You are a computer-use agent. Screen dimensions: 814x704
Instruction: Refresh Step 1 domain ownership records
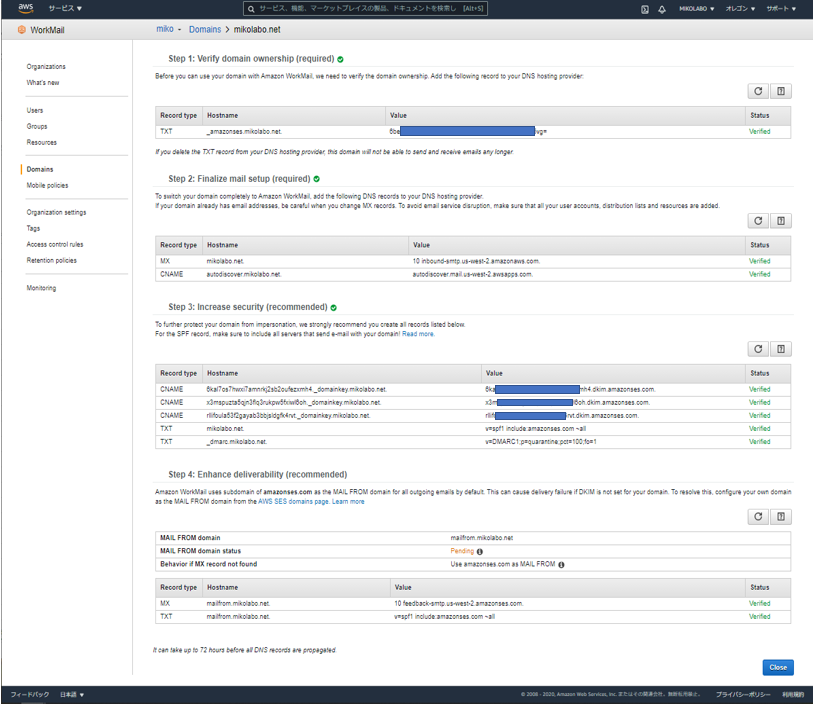click(x=758, y=91)
